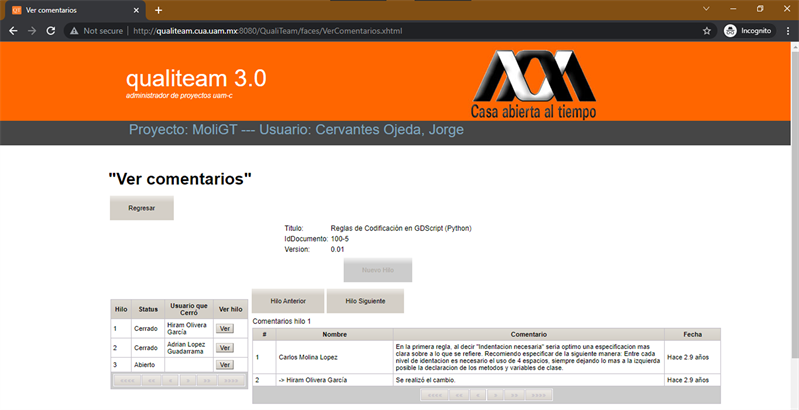Click the URL address bar
The image size is (799, 410).
tap(400, 31)
